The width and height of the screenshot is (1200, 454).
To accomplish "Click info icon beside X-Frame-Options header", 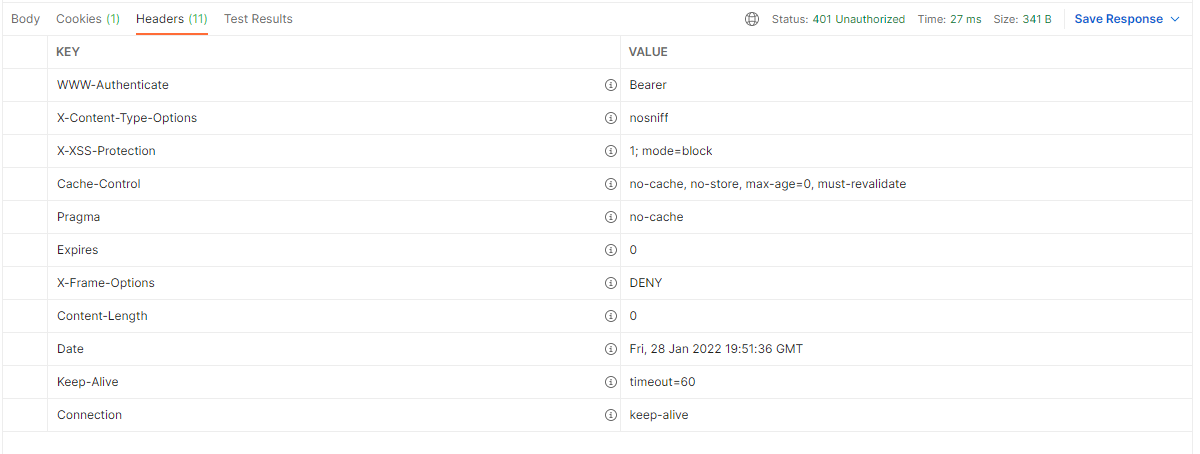I will [x=610, y=283].
